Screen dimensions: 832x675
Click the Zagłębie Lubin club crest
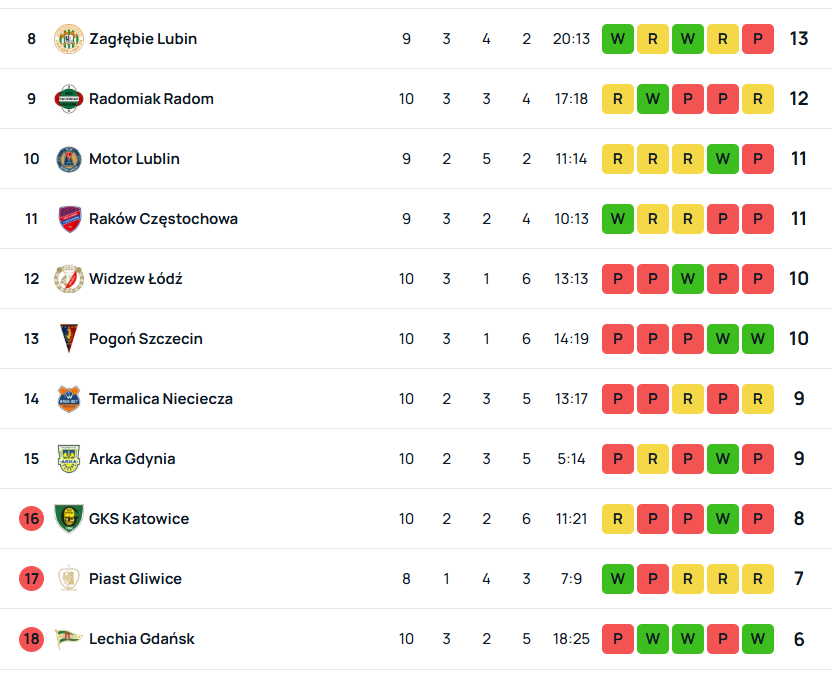pos(68,39)
